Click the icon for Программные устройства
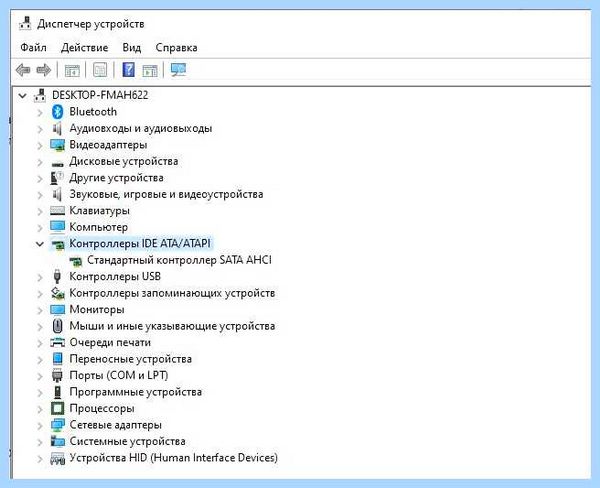Image resolution: width=600 pixels, height=488 pixels. [x=57, y=392]
